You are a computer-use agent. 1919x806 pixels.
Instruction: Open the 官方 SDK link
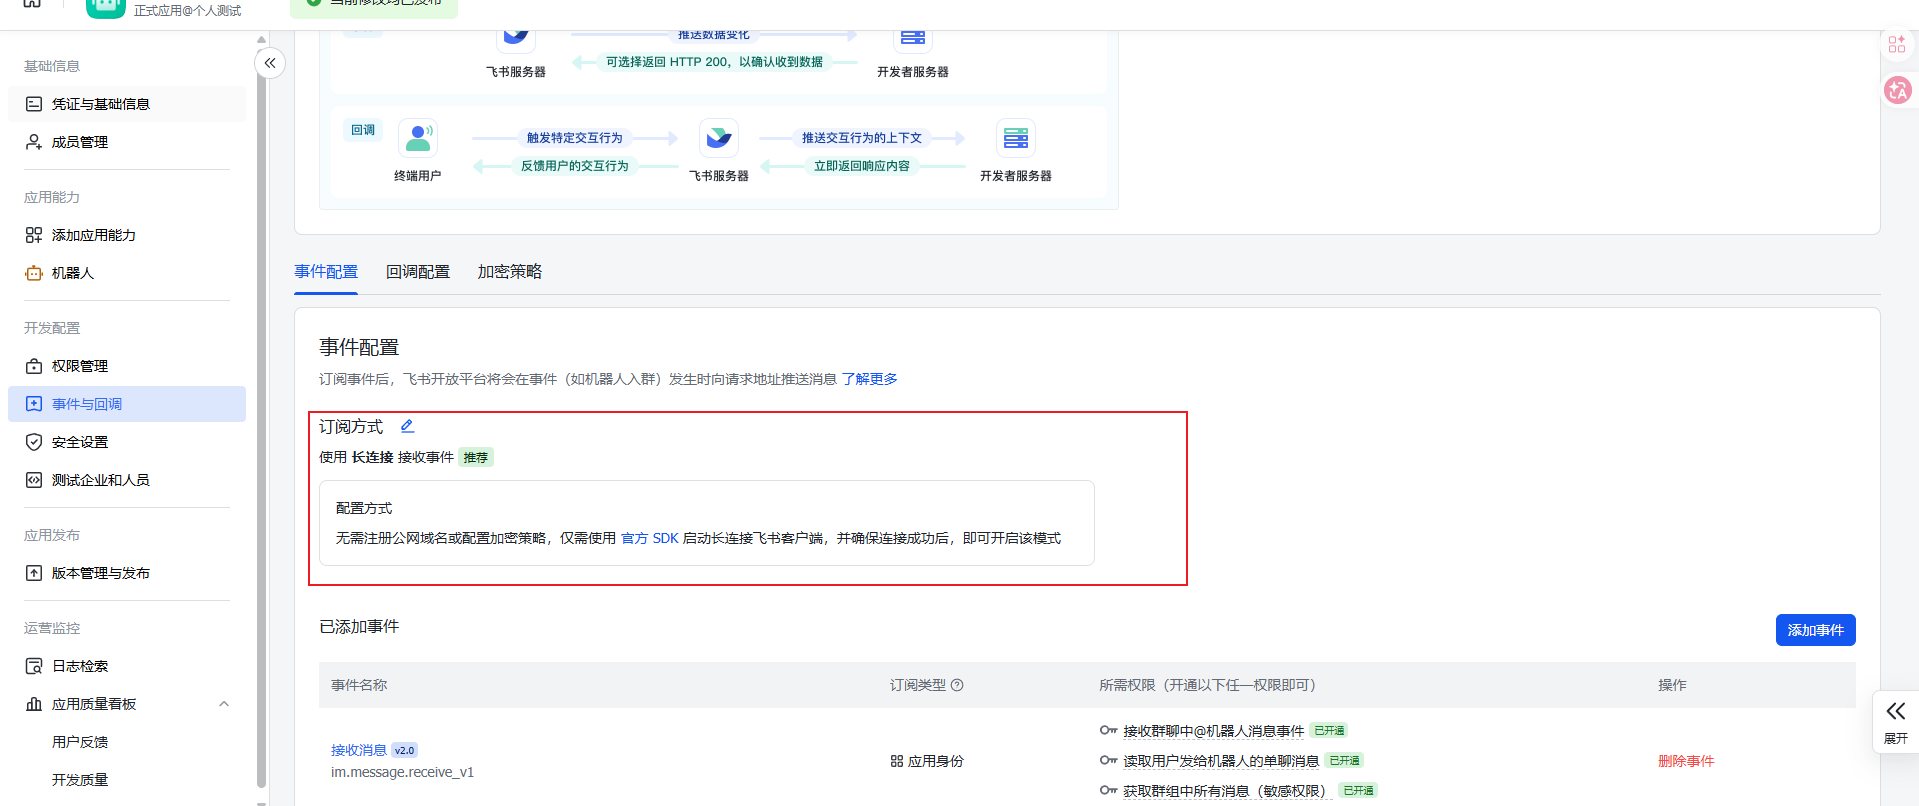[649, 538]
